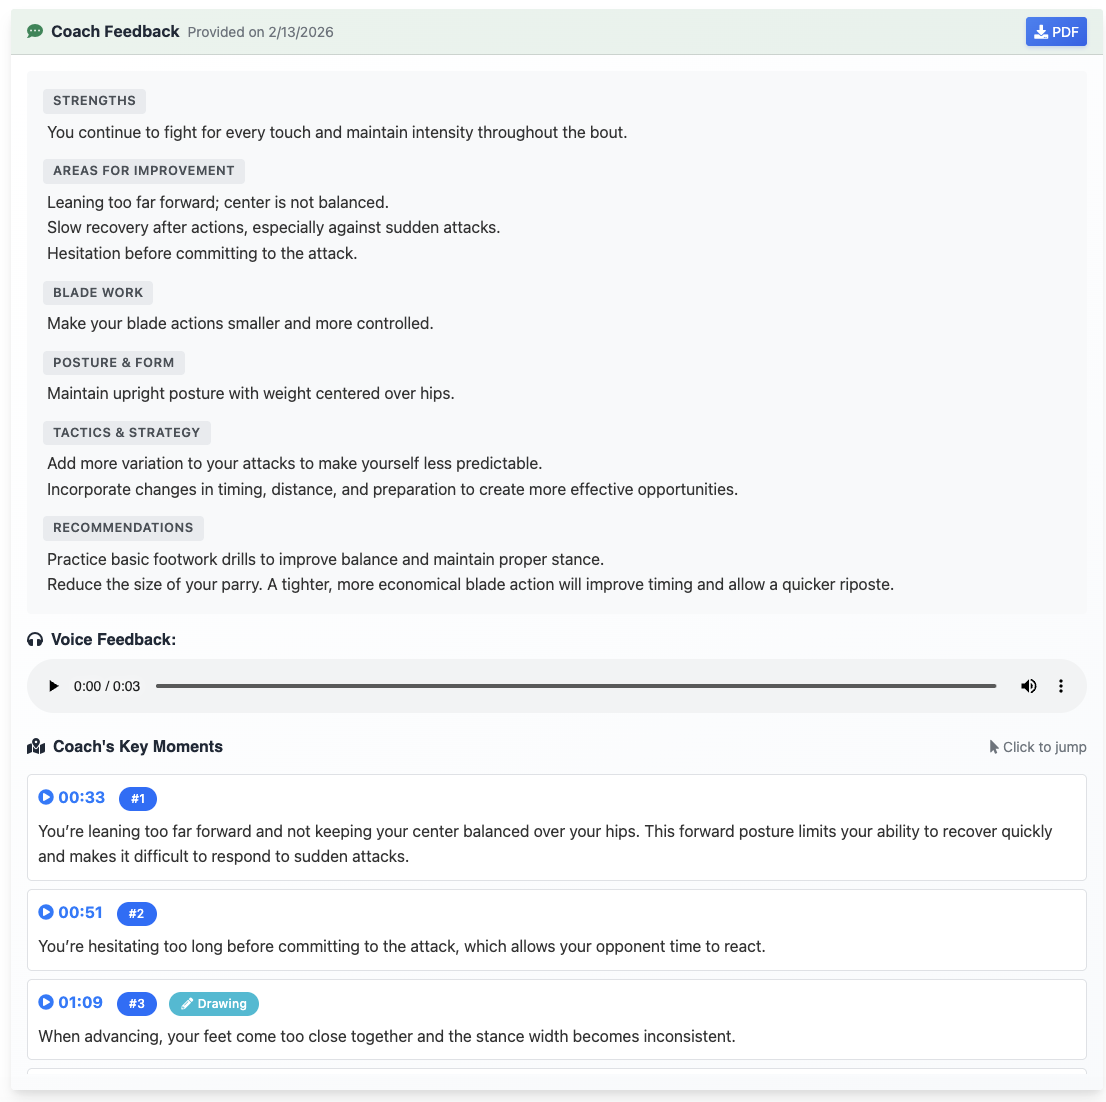The height and width of the screenshot is (1102, 1106).
Task: Open audio player more options menu
Action: point(1061,686)
